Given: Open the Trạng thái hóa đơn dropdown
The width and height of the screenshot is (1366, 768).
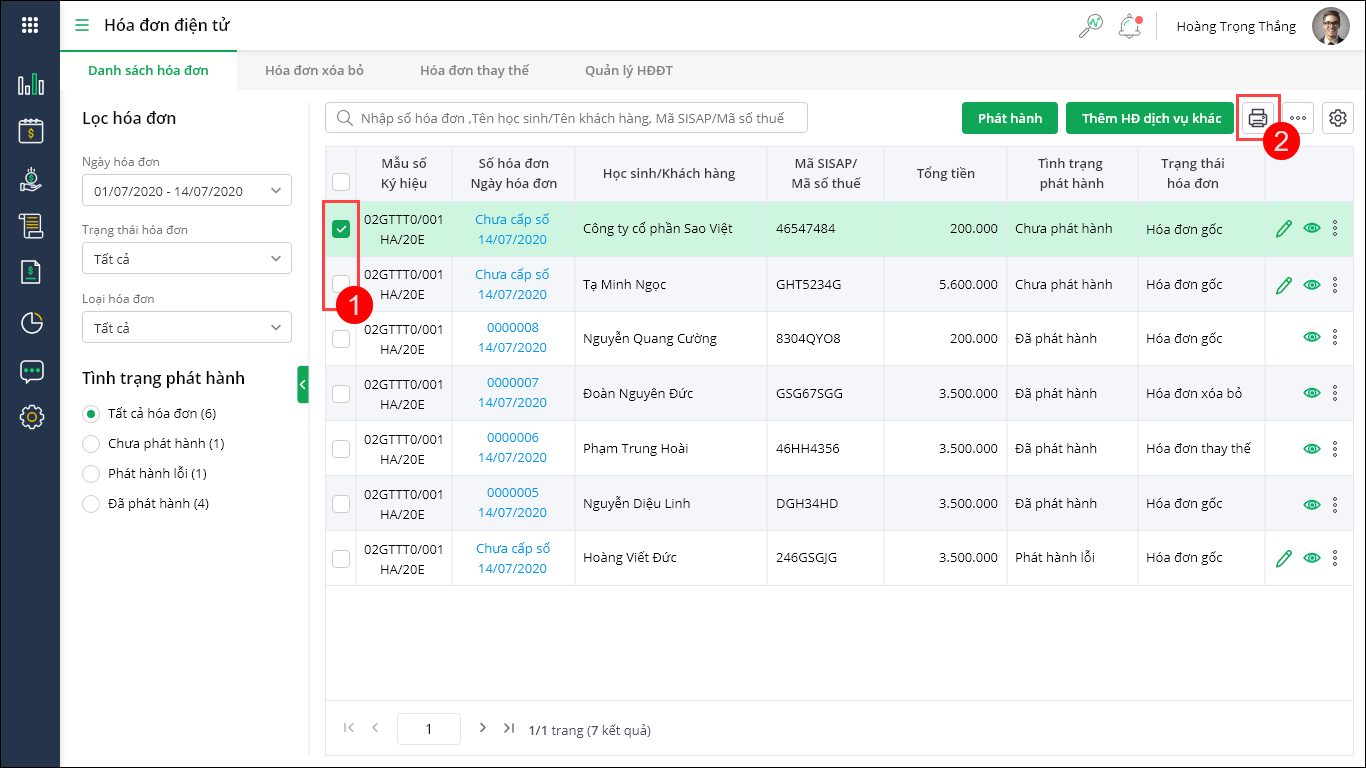Looking at the screenshot, I should [x=187, y=259].
